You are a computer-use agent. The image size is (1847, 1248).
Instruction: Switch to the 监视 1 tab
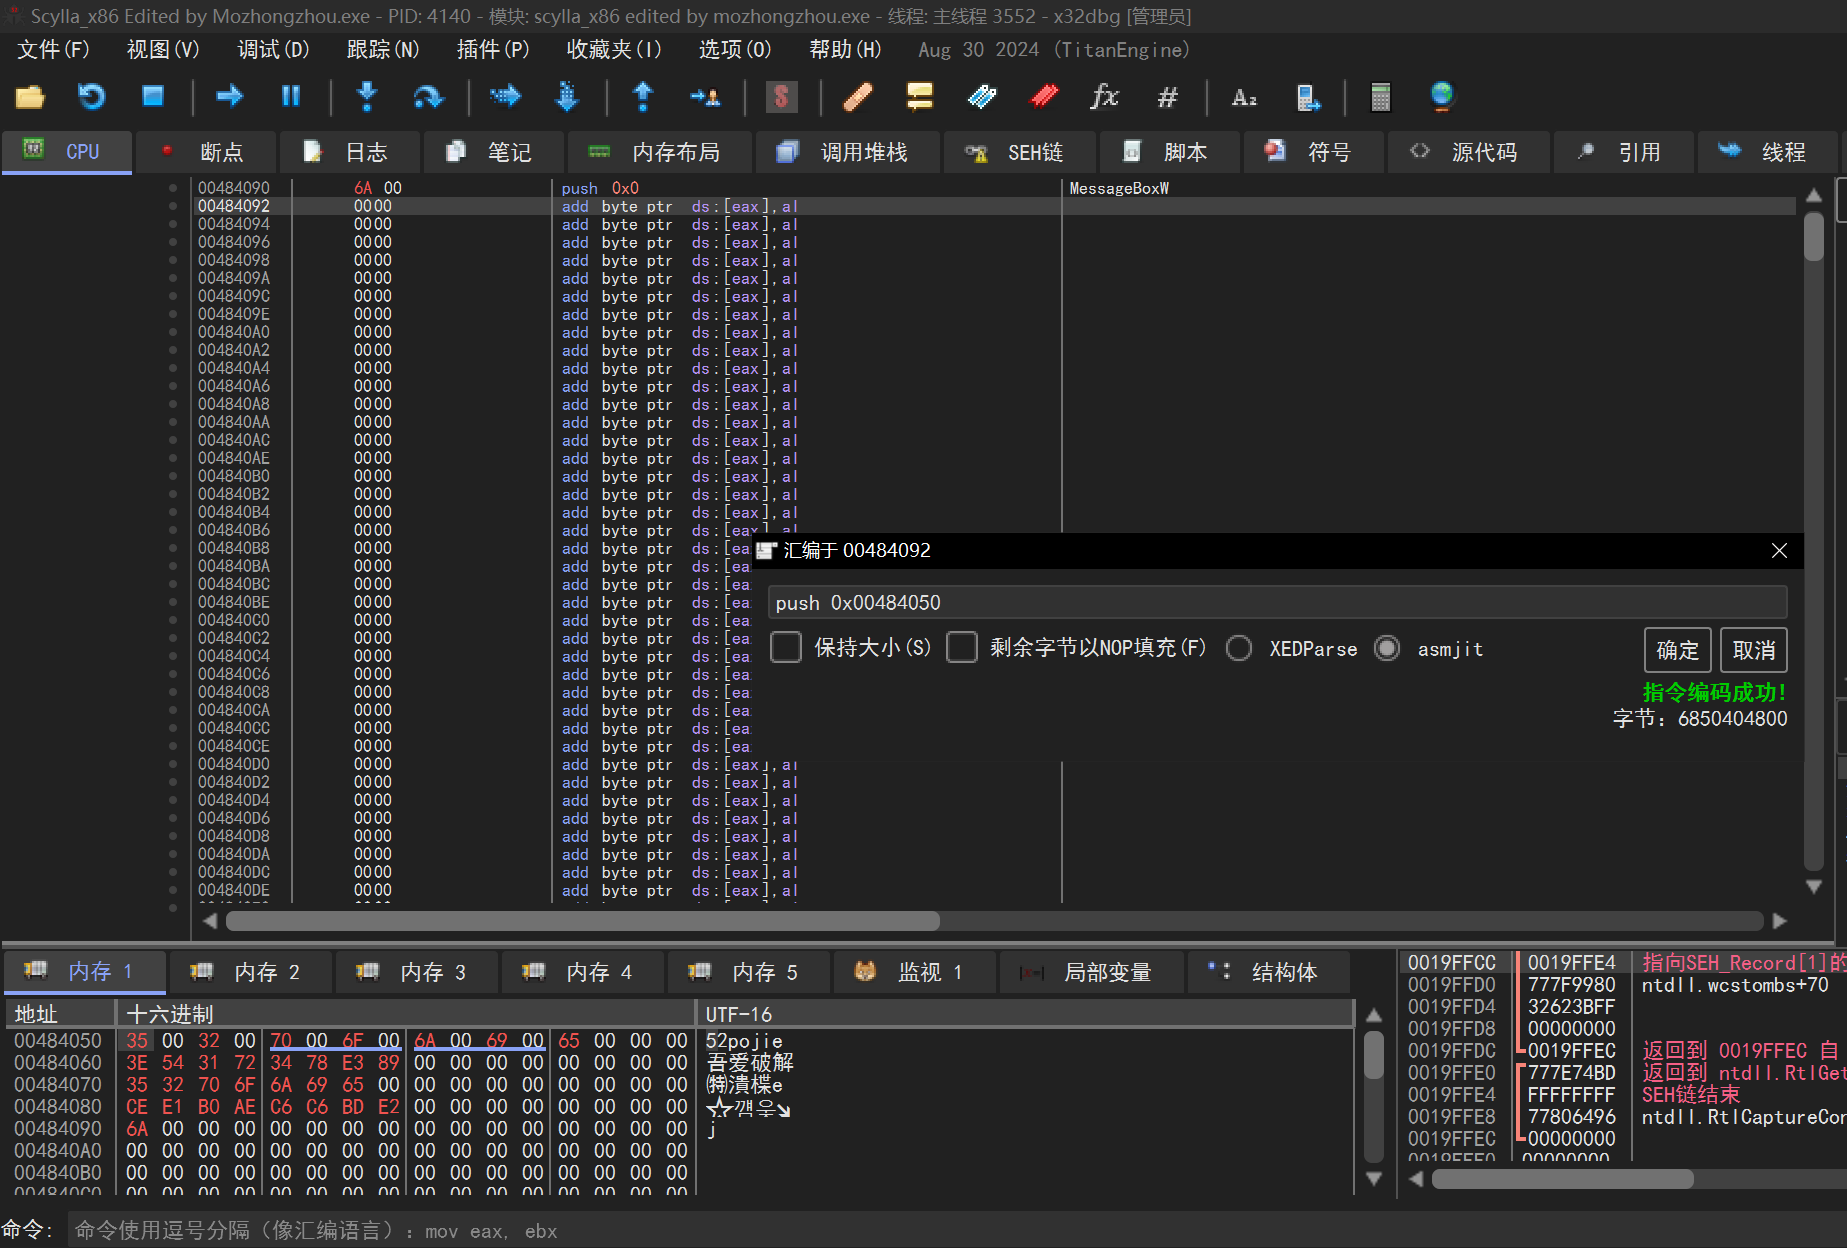coord(914,972)
